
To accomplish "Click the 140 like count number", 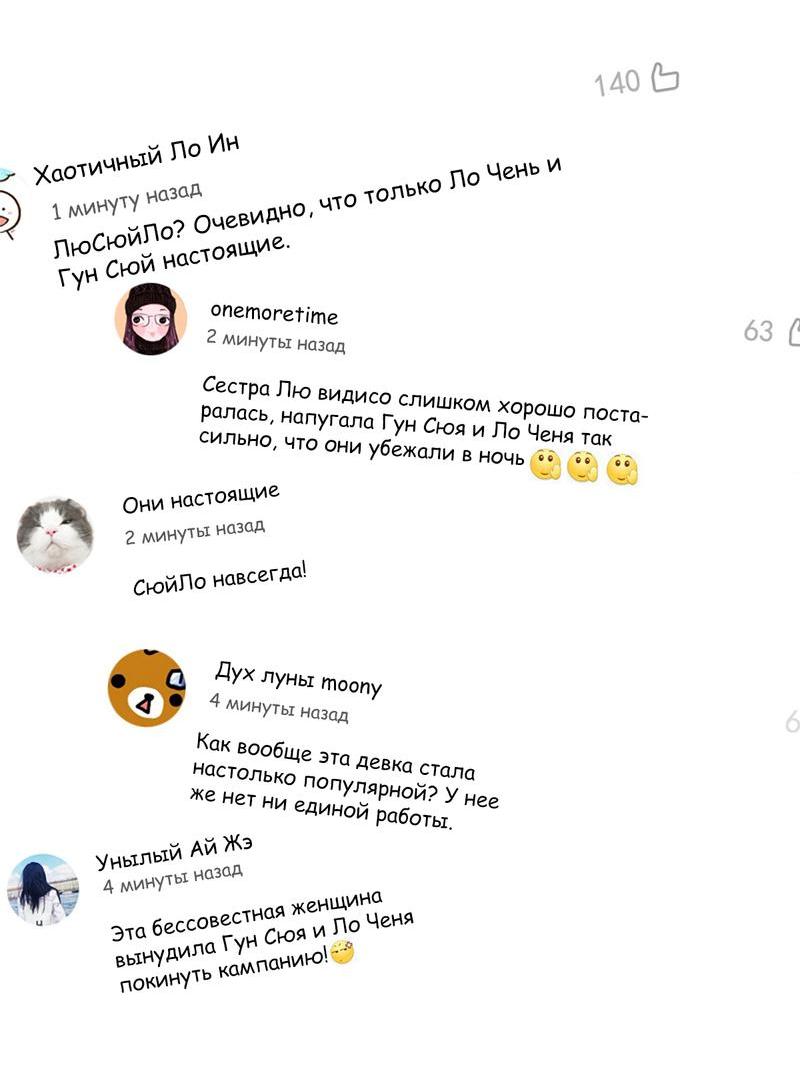I will point(617,83).
